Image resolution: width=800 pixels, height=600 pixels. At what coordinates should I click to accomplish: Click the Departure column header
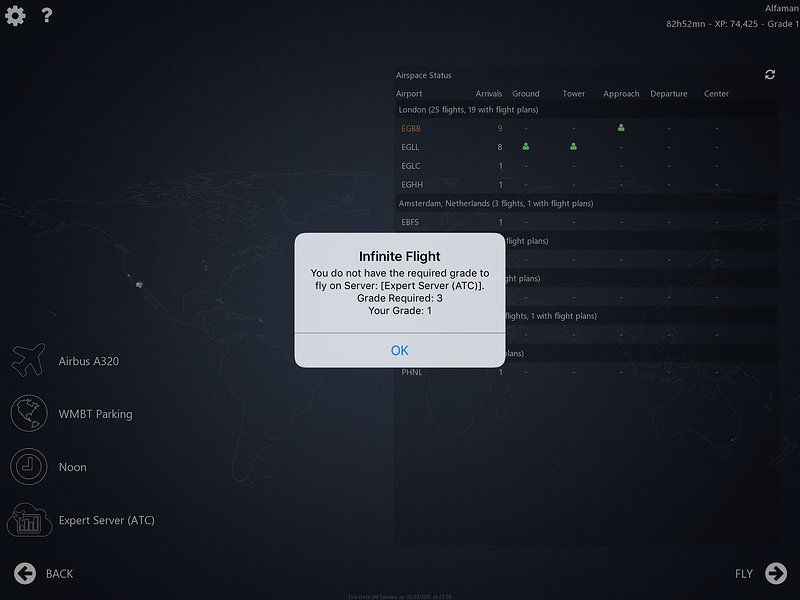[x=668, y=94]
